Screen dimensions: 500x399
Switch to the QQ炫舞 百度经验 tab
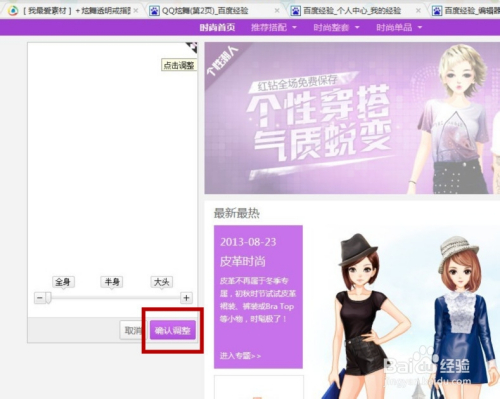[213, 11]
